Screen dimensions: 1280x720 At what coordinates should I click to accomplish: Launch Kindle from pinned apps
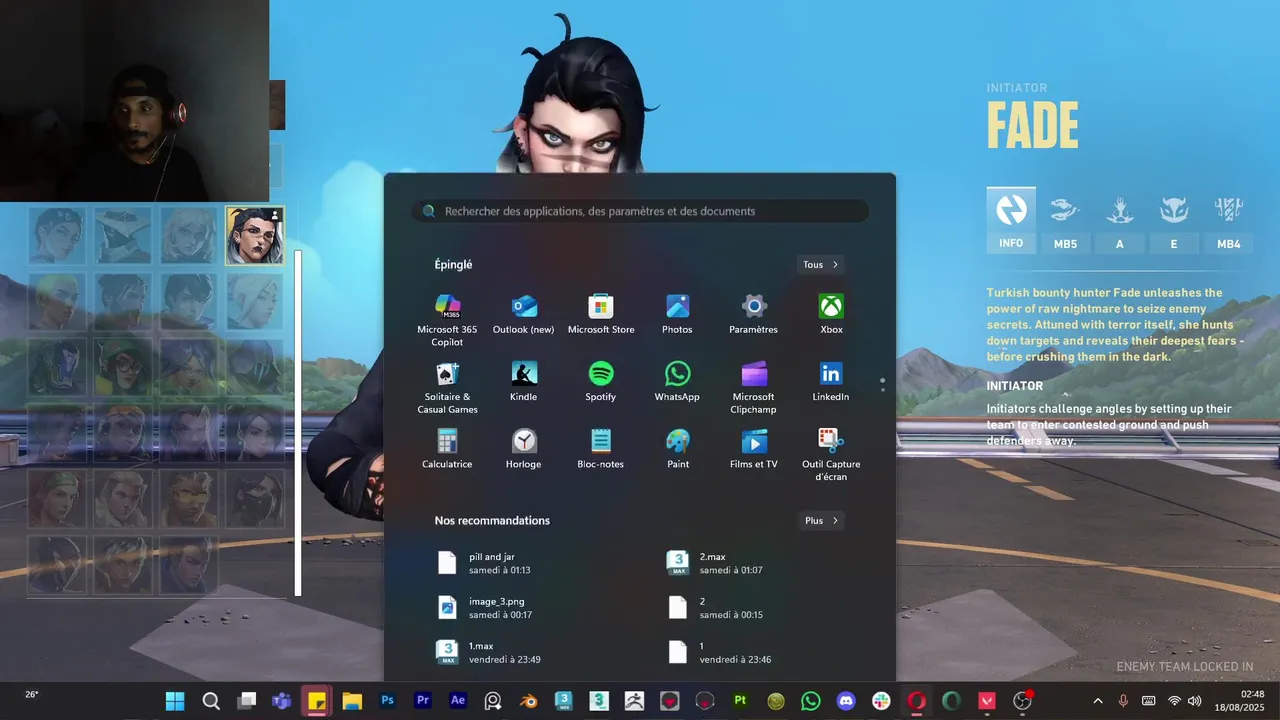coord(523,381)
